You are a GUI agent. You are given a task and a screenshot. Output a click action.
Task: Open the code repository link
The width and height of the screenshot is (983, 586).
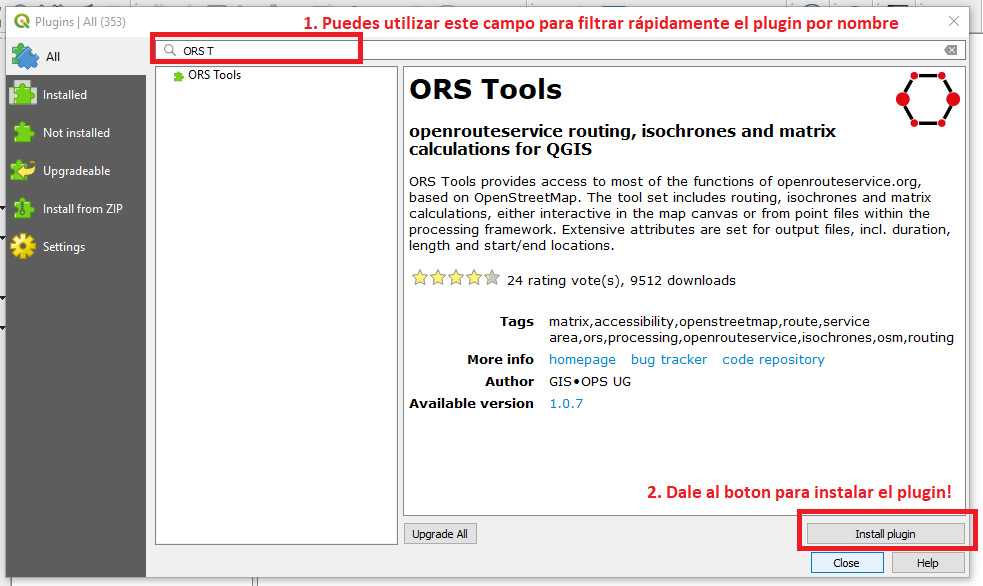(x=774, y=360)
